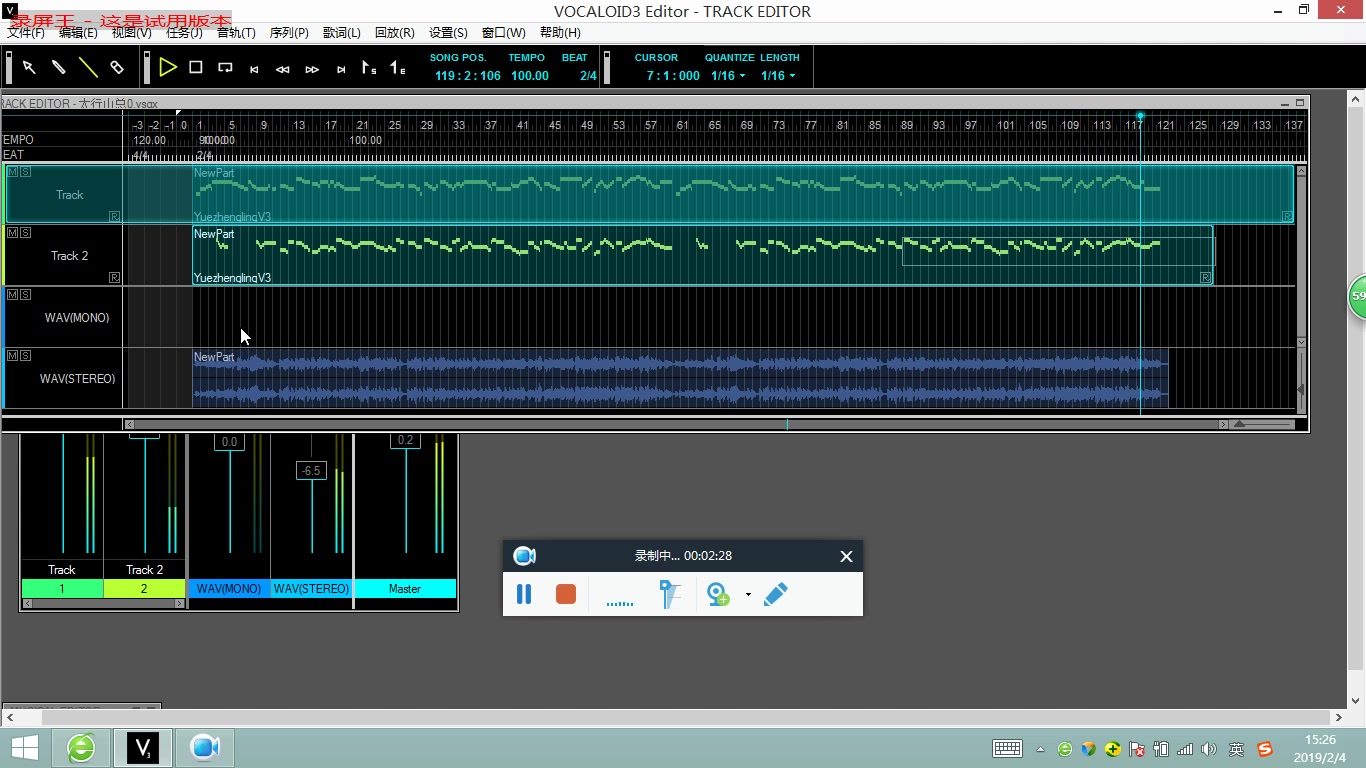This screenshot has height=768, width=1366.
Task: Expand the recorder webcam dropdown arrow
Action: point(748,595)
